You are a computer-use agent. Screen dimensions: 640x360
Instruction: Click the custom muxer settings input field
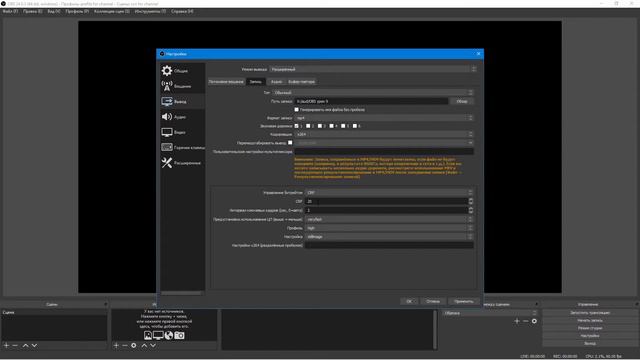[x=384, y=151]
